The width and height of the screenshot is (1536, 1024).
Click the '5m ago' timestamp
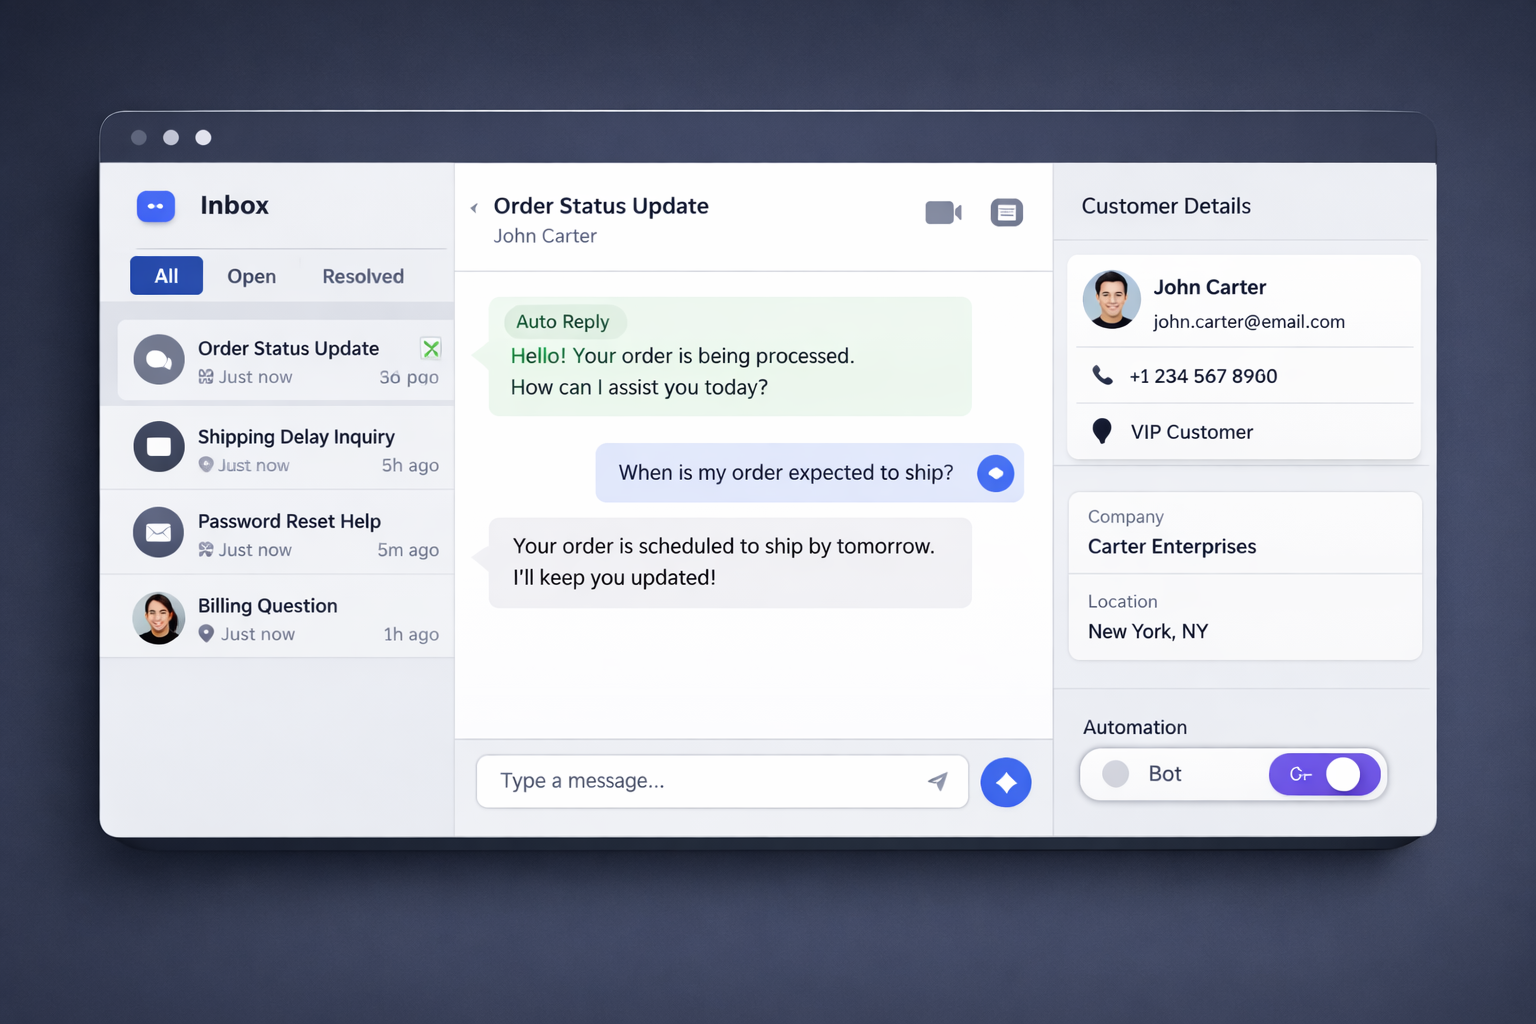(x=408, y=550)
